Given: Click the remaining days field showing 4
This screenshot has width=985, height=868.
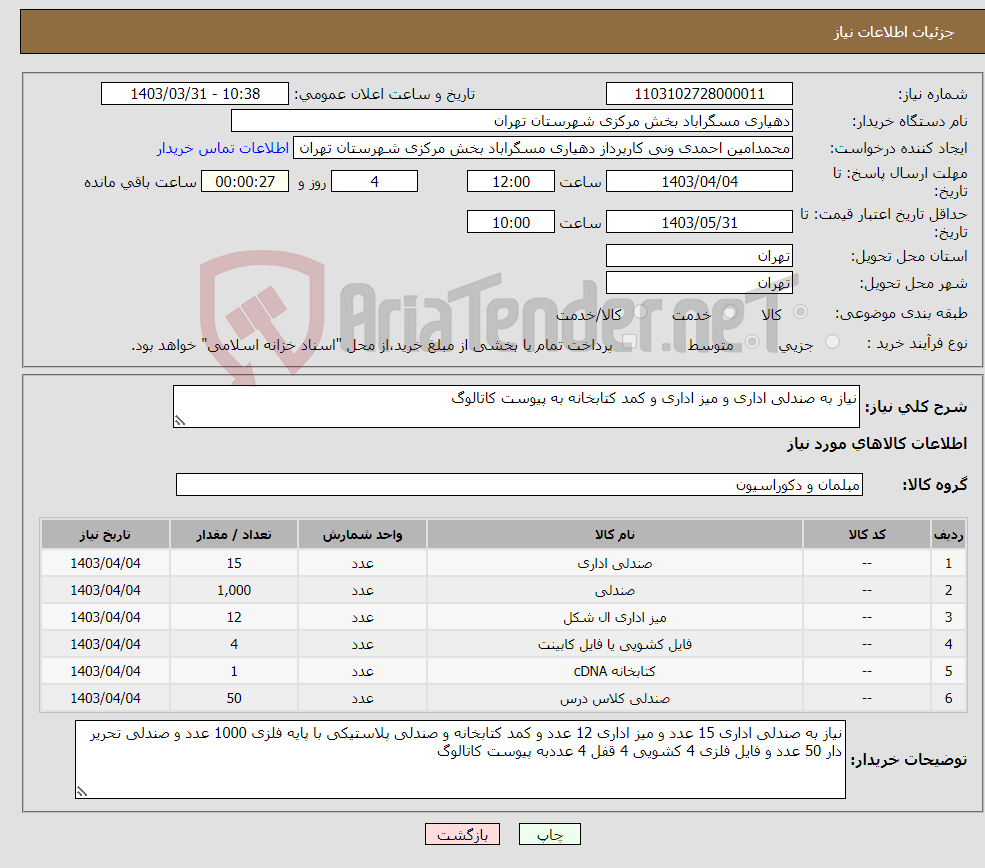Looking at the screenshot, I should (x=374, y=182).
